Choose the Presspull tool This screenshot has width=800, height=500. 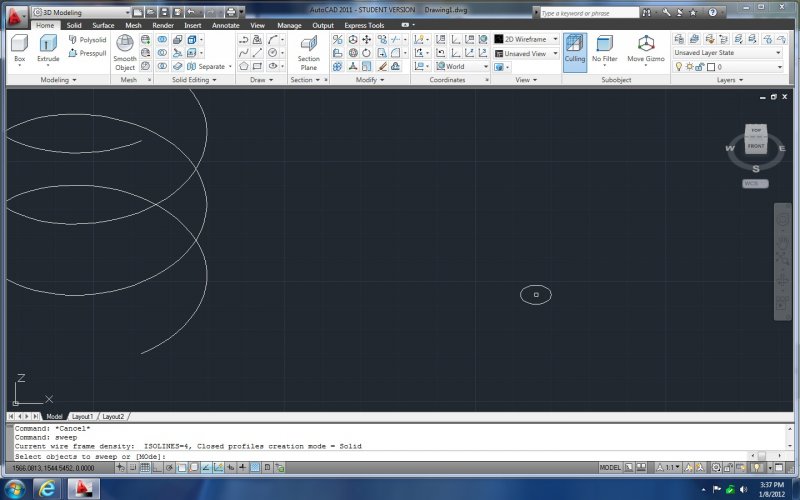(x=87, y=53)
